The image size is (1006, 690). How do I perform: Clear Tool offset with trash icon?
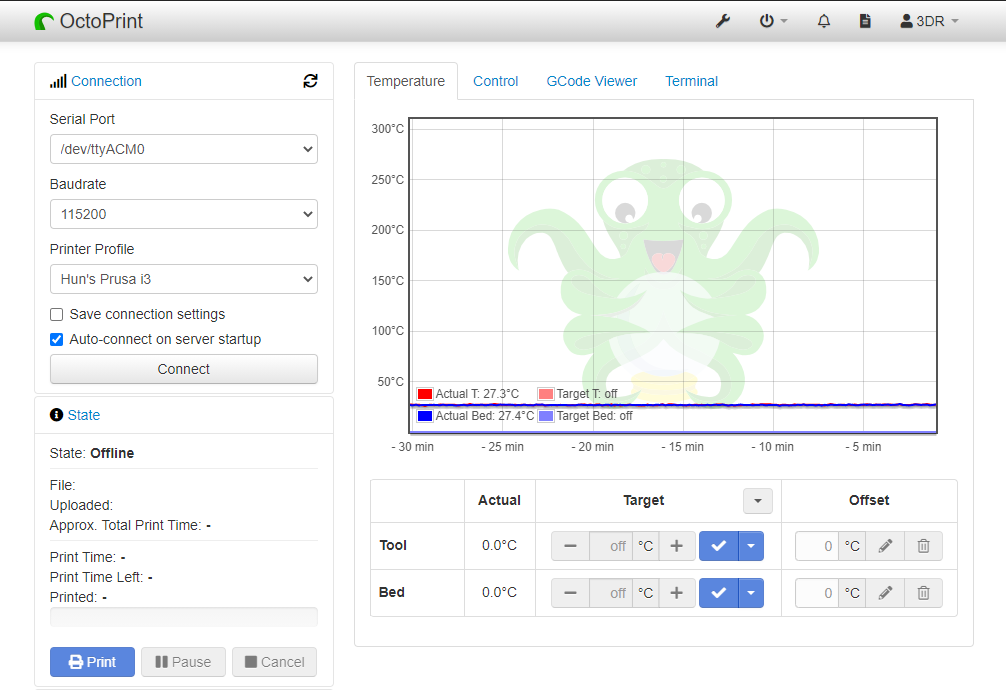(923, 546)
